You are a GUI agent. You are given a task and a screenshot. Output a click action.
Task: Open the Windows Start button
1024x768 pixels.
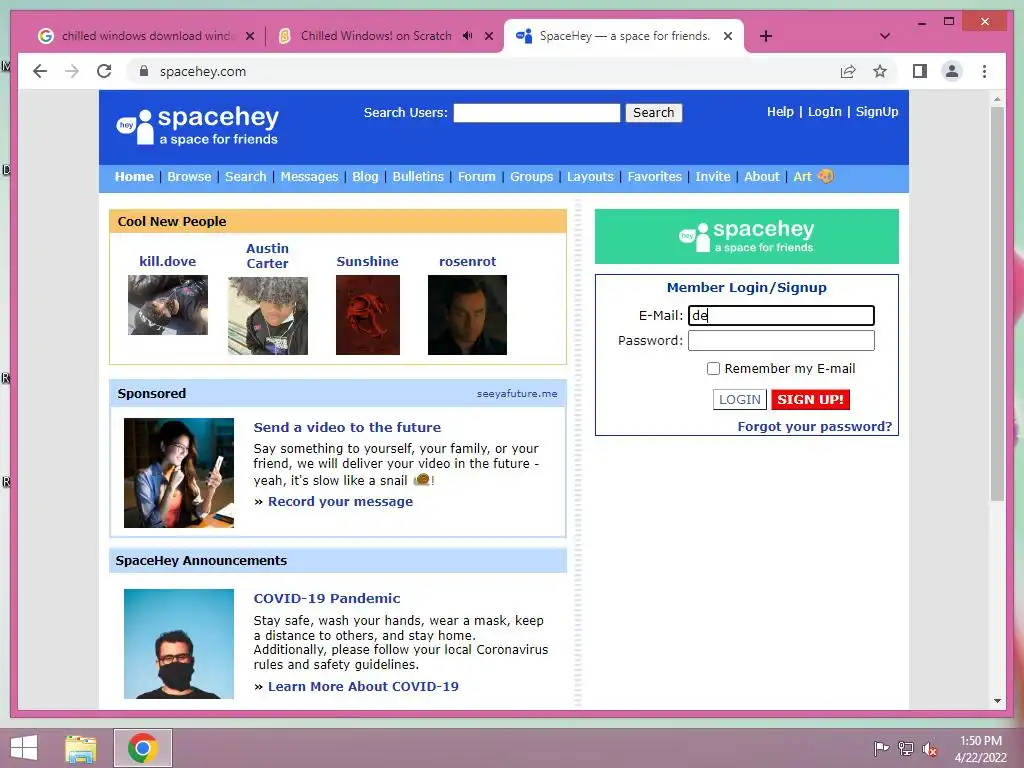pos(24,748)
